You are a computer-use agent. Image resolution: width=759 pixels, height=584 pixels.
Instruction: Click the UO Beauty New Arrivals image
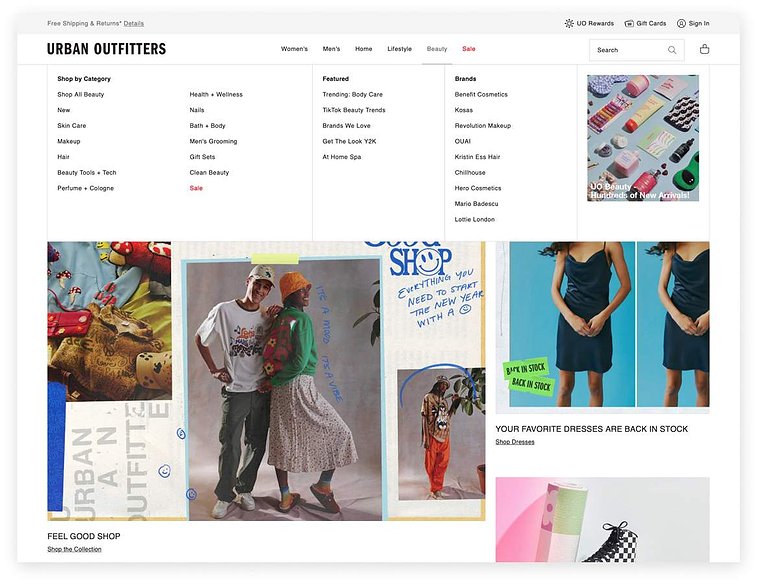[x=643, y=138]
